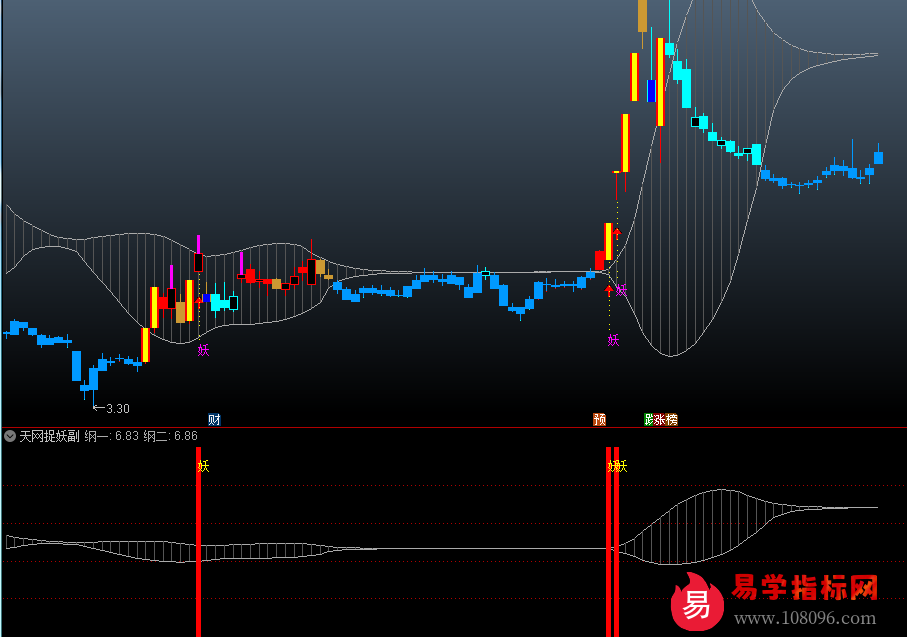The height and width of the screenshot is (637, 907).
Task: Click the green 跌 icon
Action: tap(648, 419)
